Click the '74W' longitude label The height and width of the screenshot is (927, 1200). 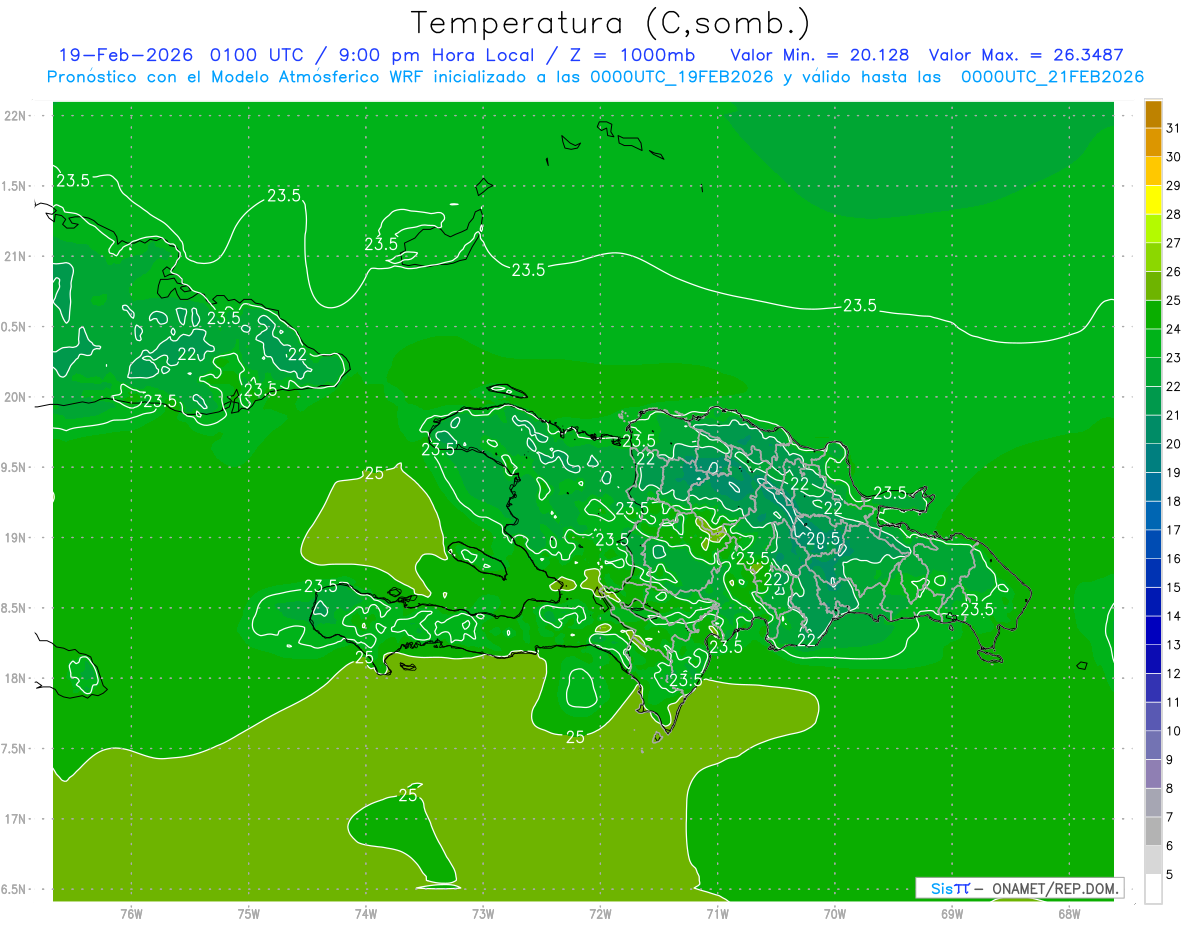pyautogui.click(x=365, y=913)
